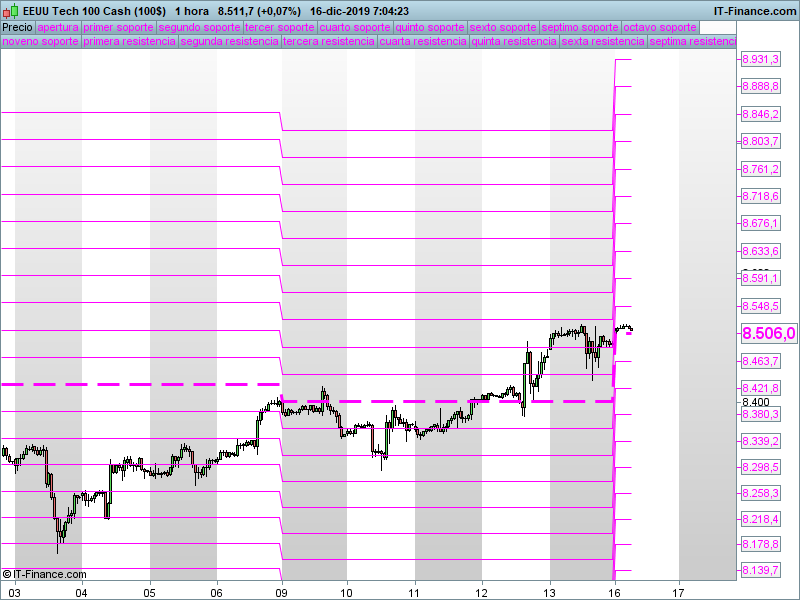Screen dimensions: 800x600
Task: Click the EEUU Tech 100 Cash instrument name
Action: [94, 11]
